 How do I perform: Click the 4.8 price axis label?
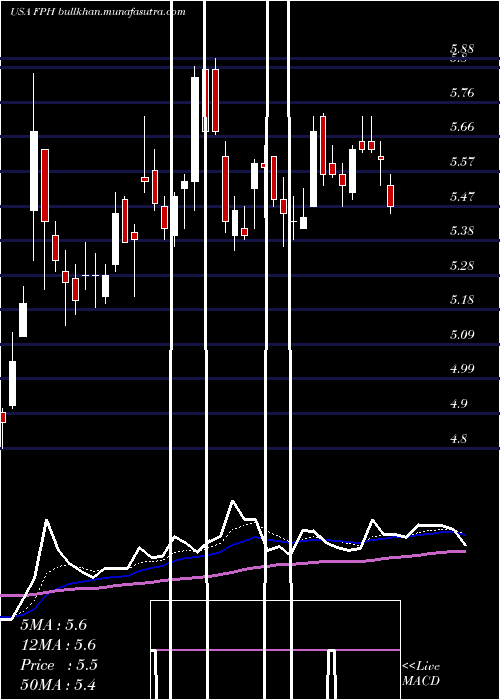point(459,438)
